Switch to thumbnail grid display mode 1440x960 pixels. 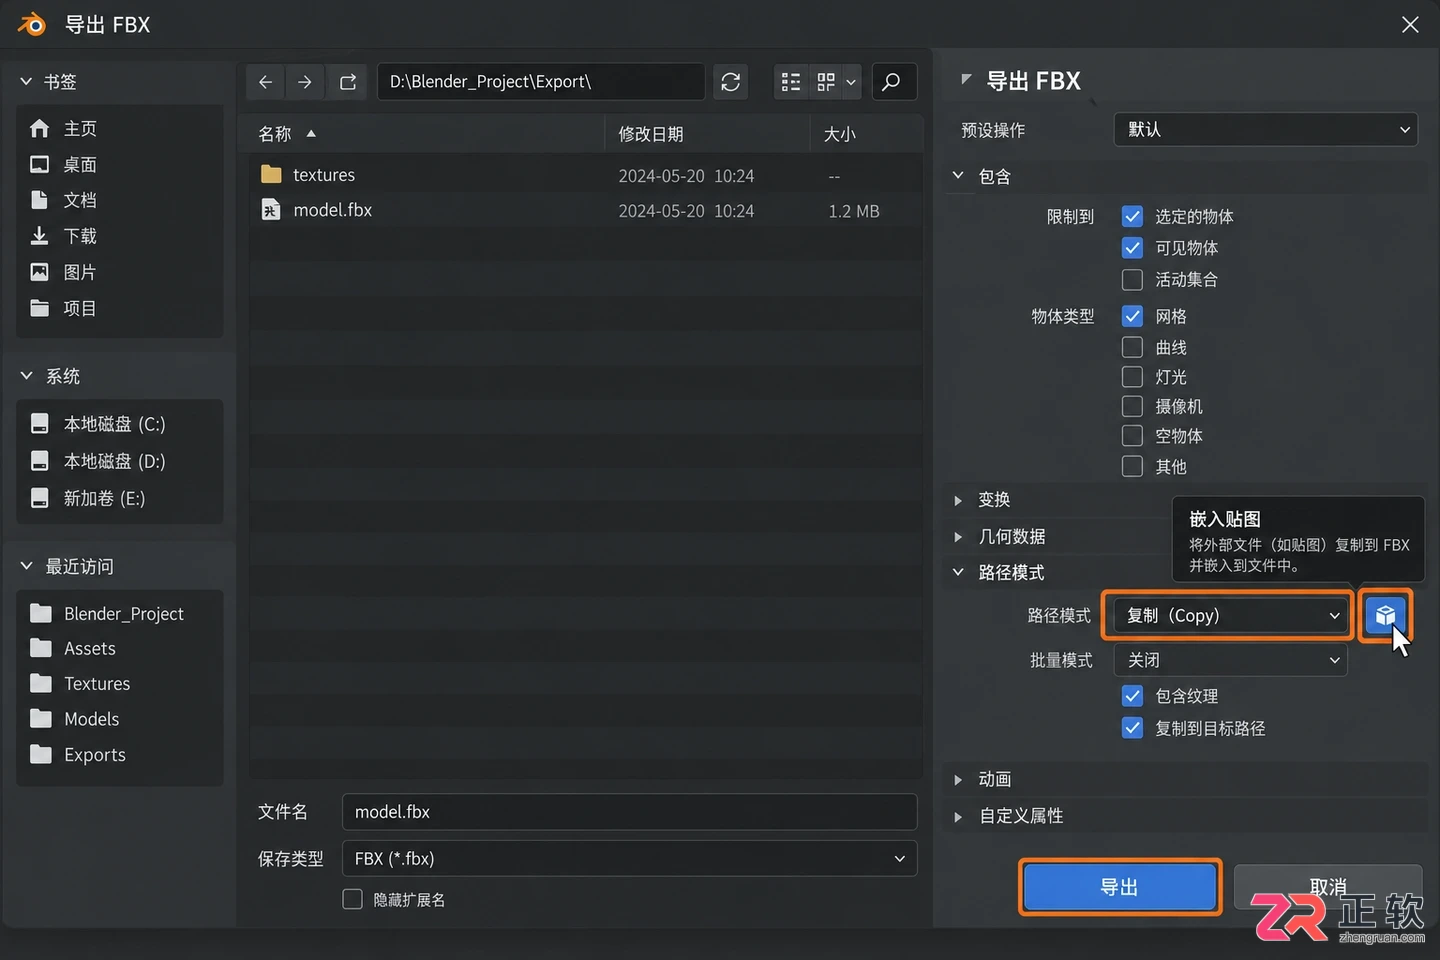coord(826,82)
